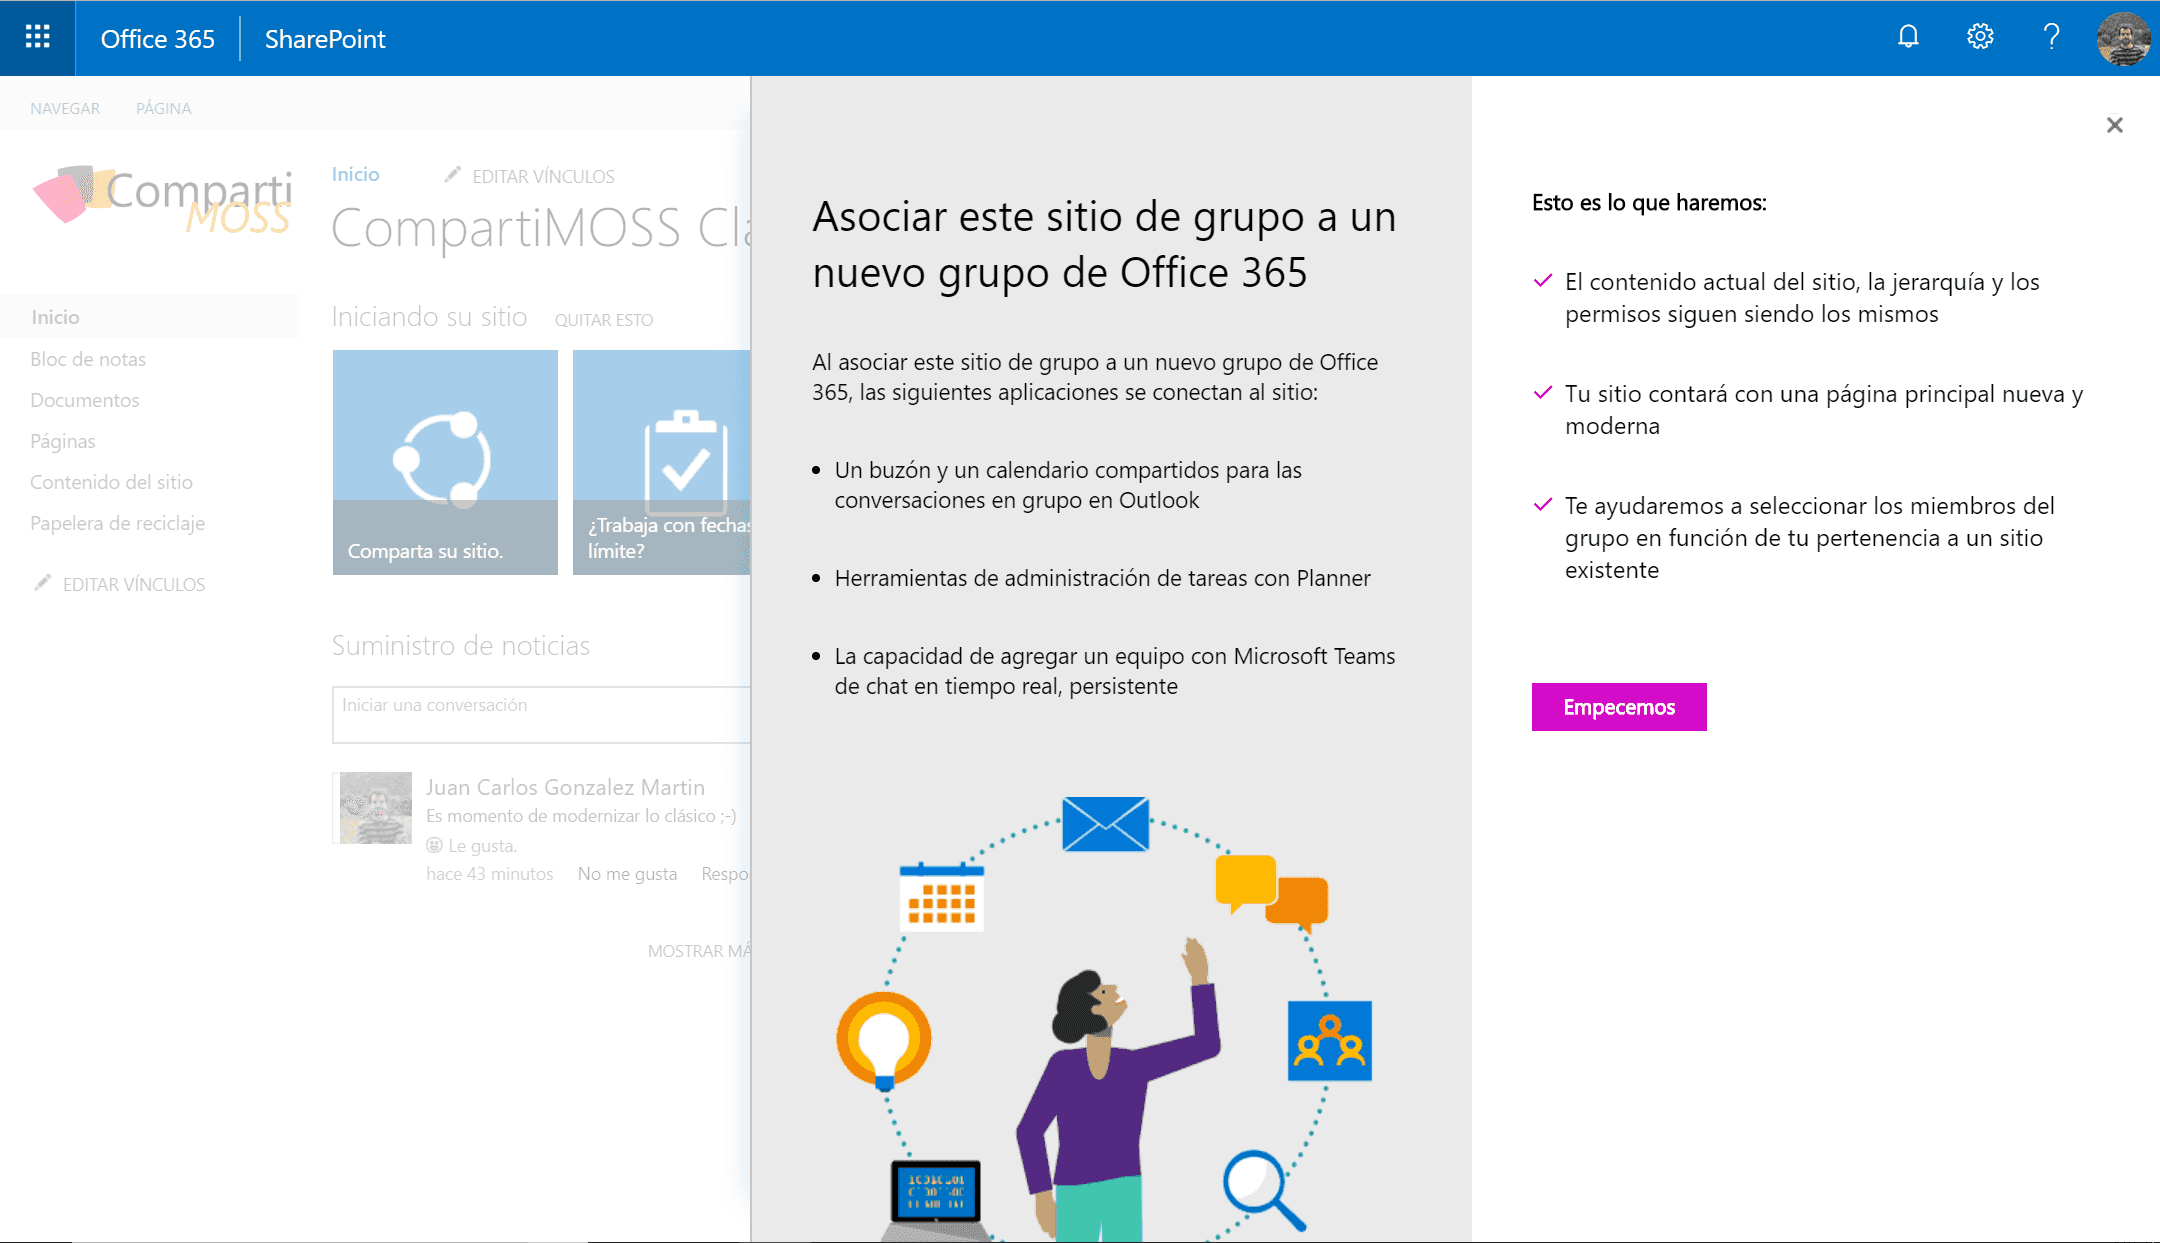Click EDITAR VÍNCULOS in top navigation
The width and height of the screenshot is (2160, 1243).
click(543, 176)
